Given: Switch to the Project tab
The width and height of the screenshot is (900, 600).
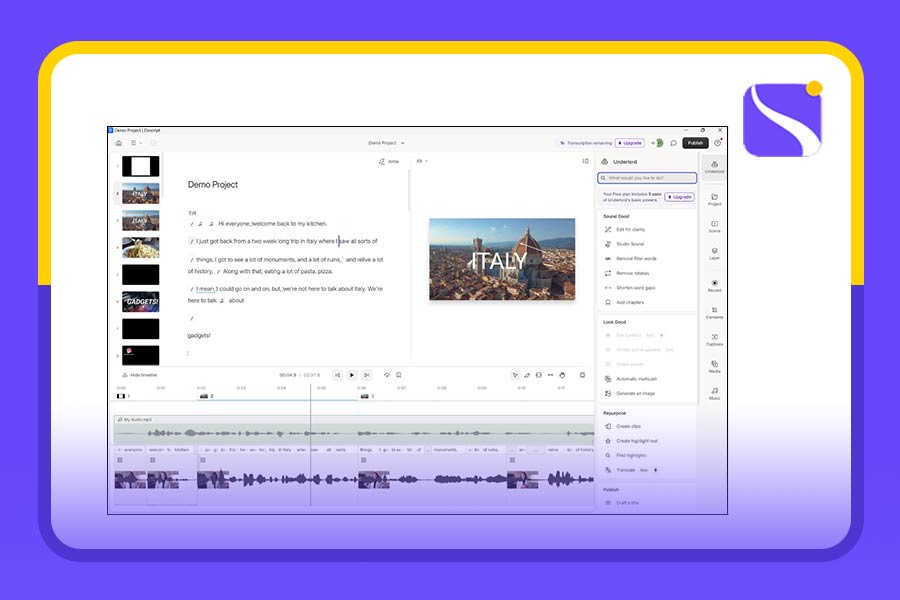Looking at the screenshot, I should pyautogui.click(x=714, y=200).
